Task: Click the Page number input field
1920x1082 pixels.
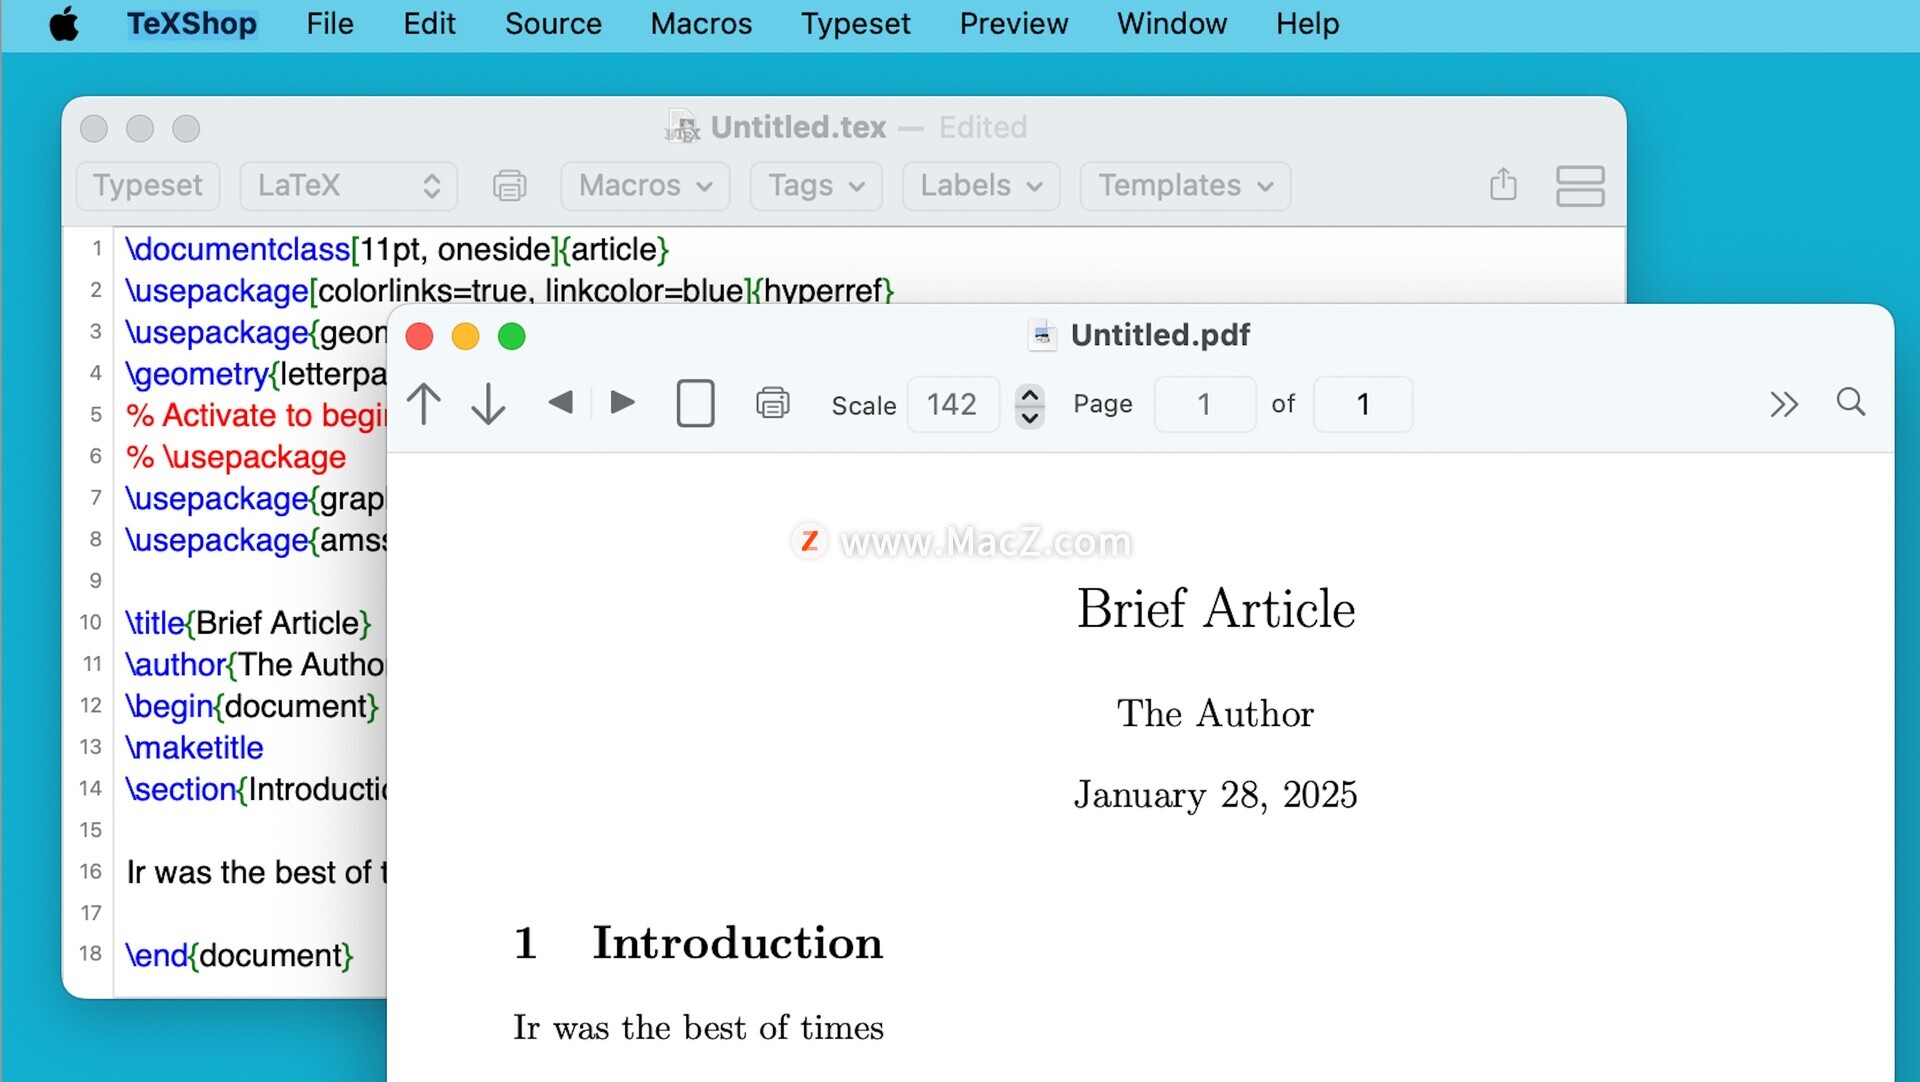Action: [1205, 404]
